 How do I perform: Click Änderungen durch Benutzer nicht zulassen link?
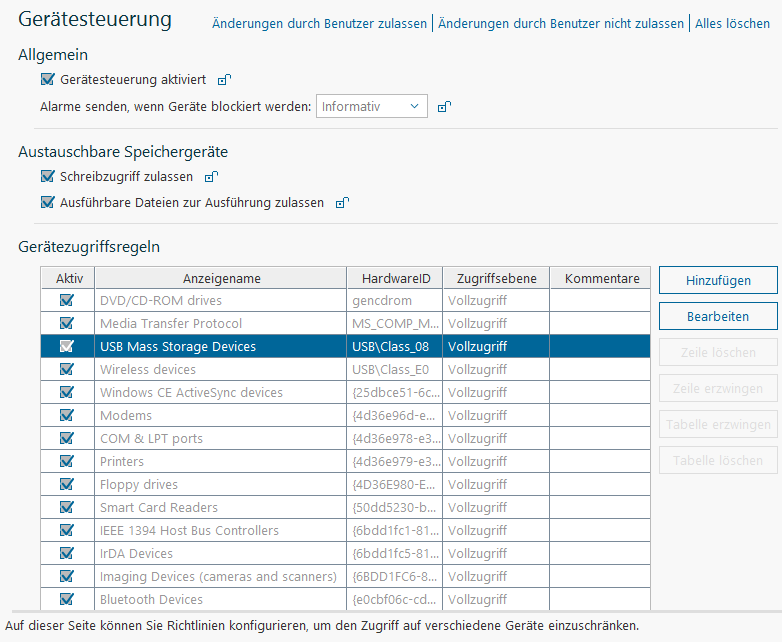click(x=561, y=23)
